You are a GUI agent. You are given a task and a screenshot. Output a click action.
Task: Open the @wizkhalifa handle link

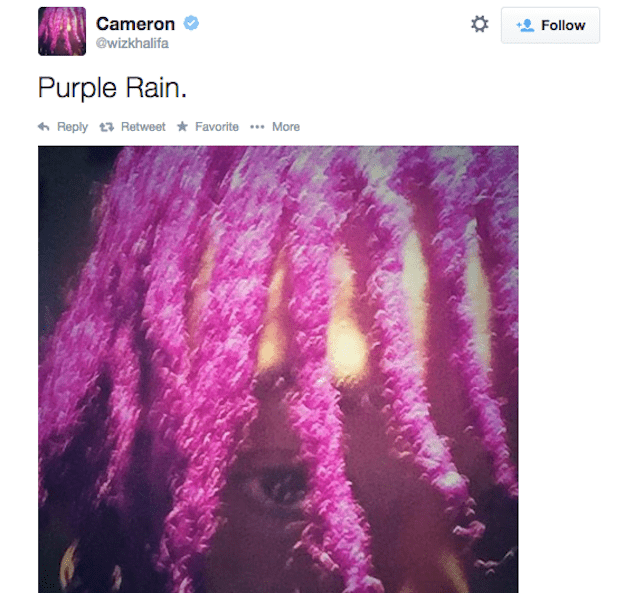(x=132, y=43)
